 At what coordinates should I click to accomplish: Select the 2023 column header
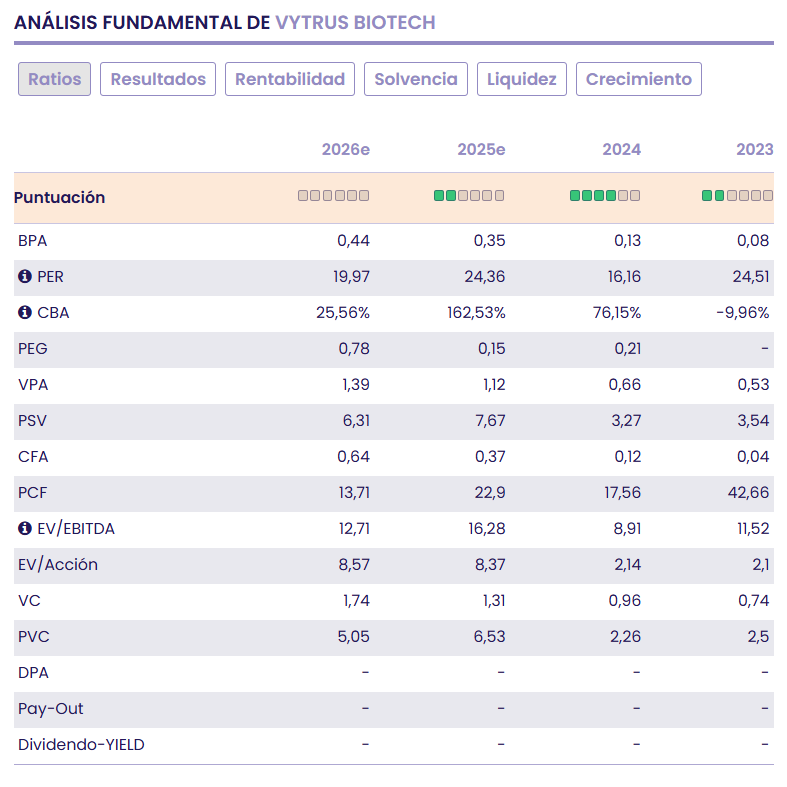click(755, 150)
